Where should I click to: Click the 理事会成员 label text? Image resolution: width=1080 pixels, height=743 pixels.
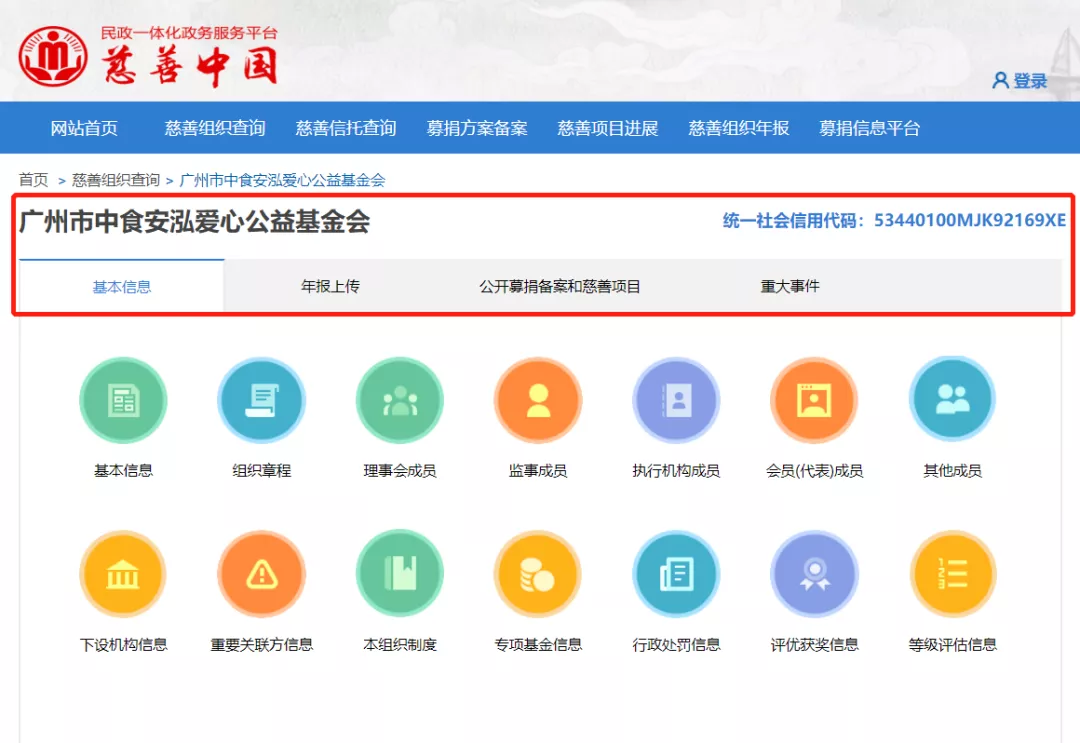point(400,471)
